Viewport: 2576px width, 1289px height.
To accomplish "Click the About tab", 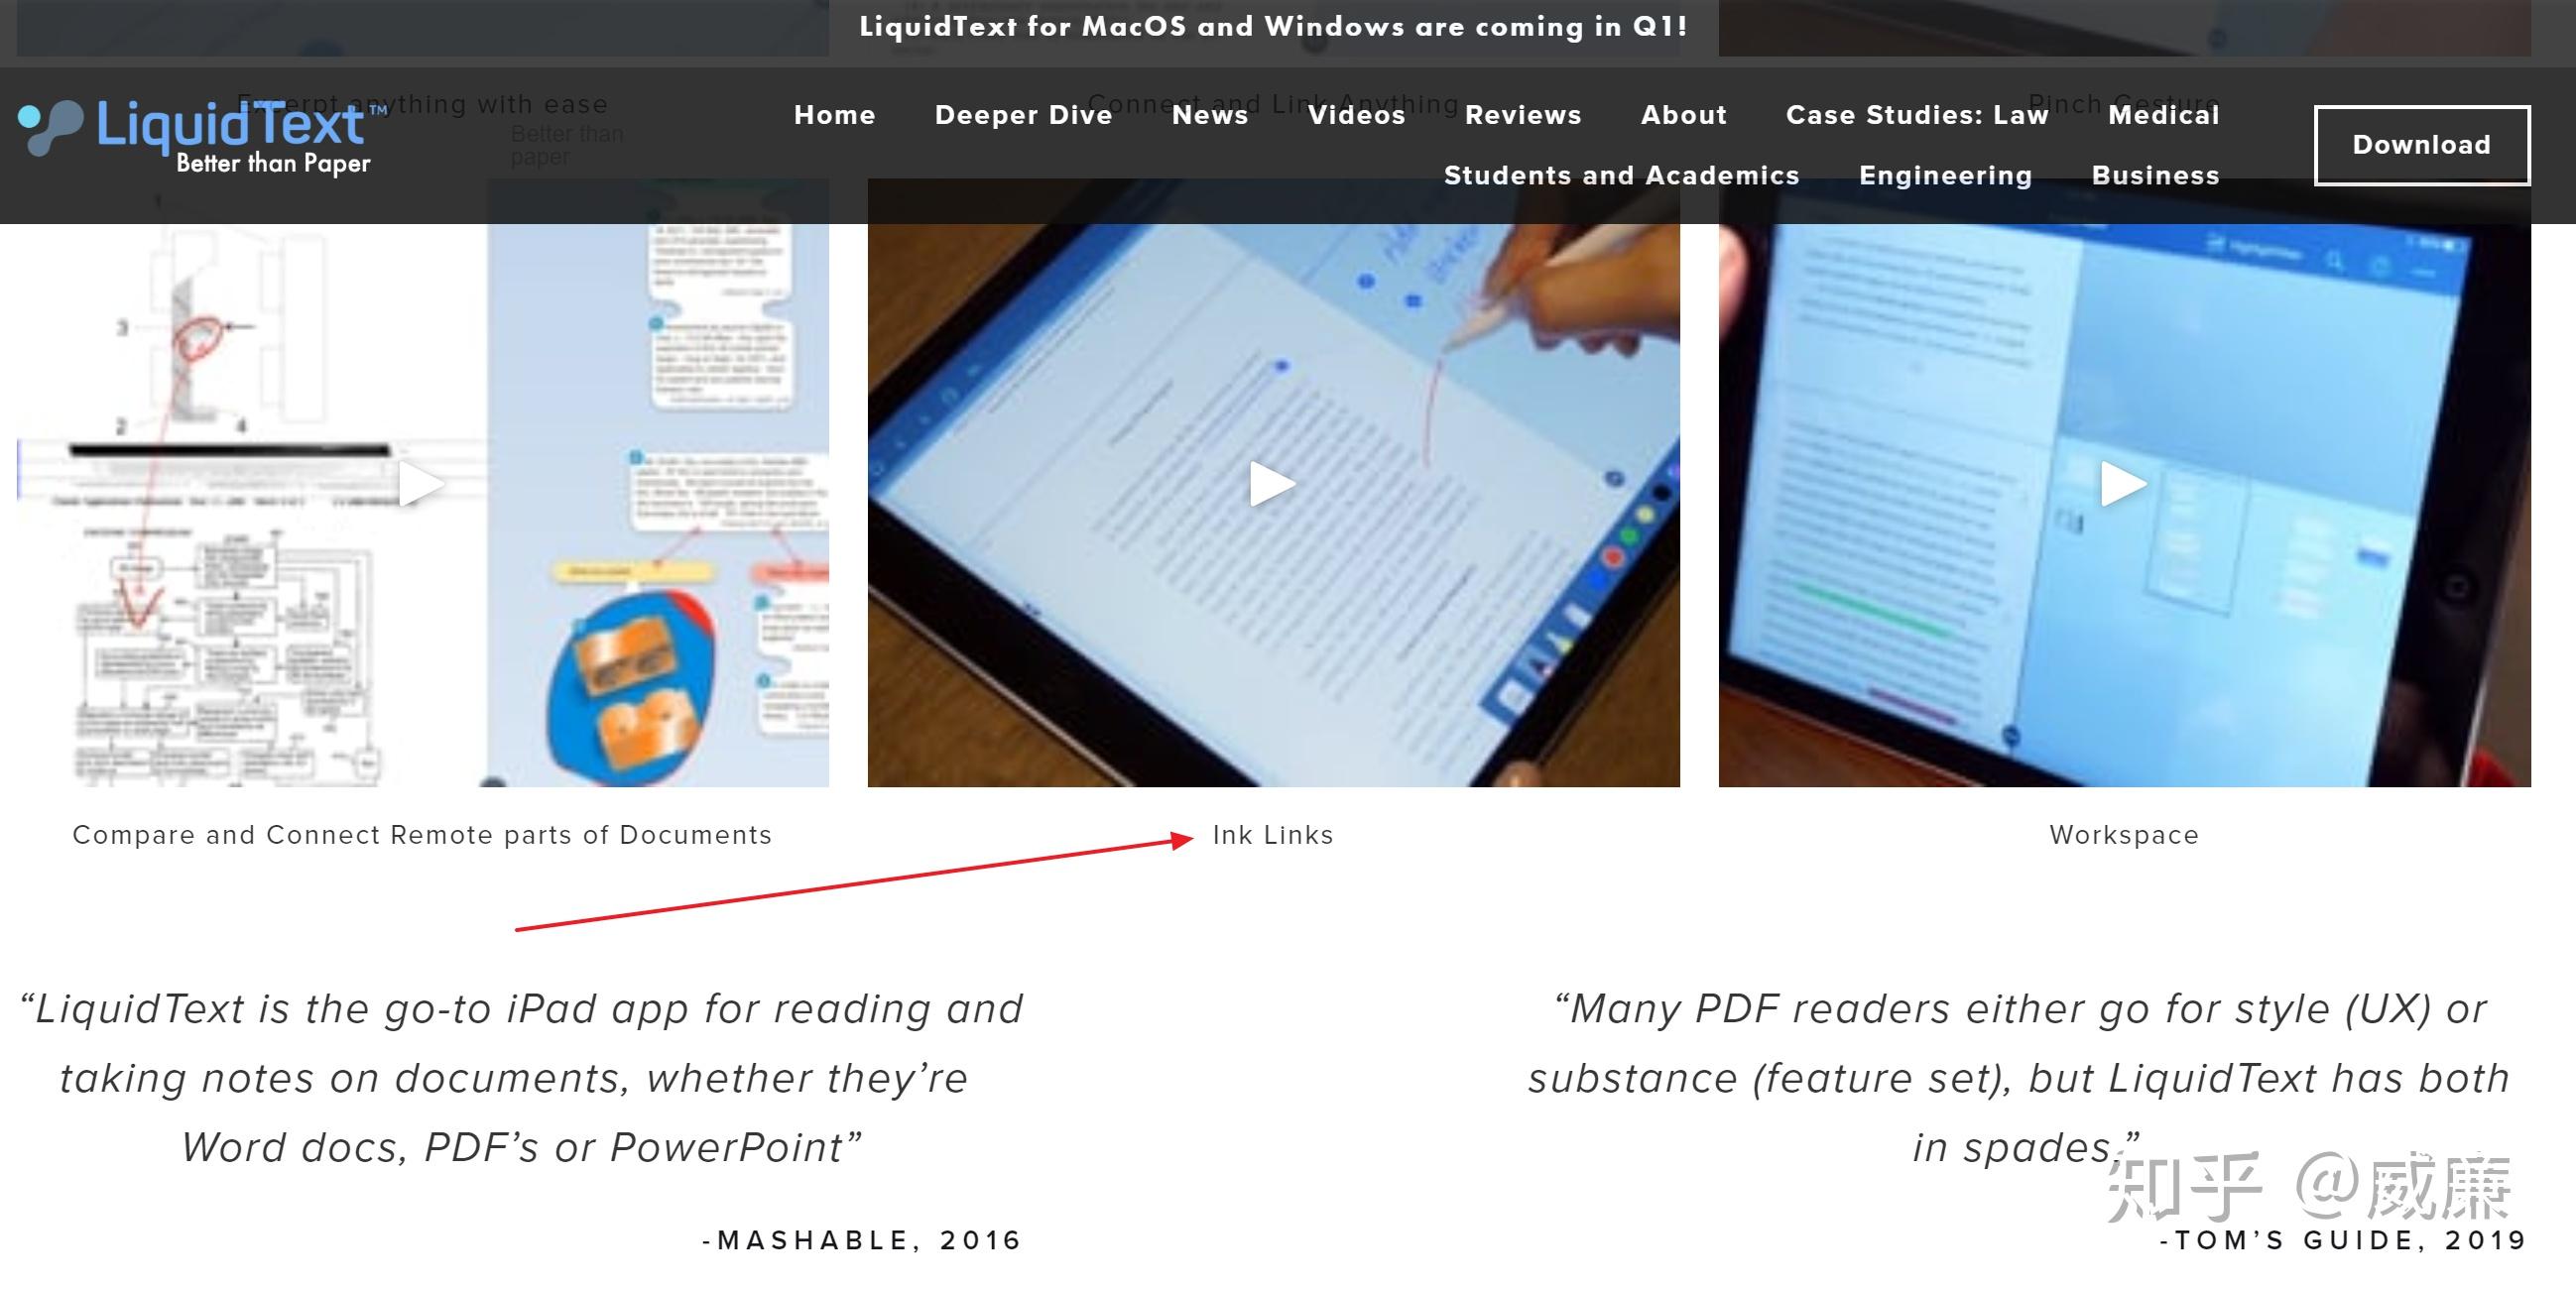I will tap(1681, 115).
